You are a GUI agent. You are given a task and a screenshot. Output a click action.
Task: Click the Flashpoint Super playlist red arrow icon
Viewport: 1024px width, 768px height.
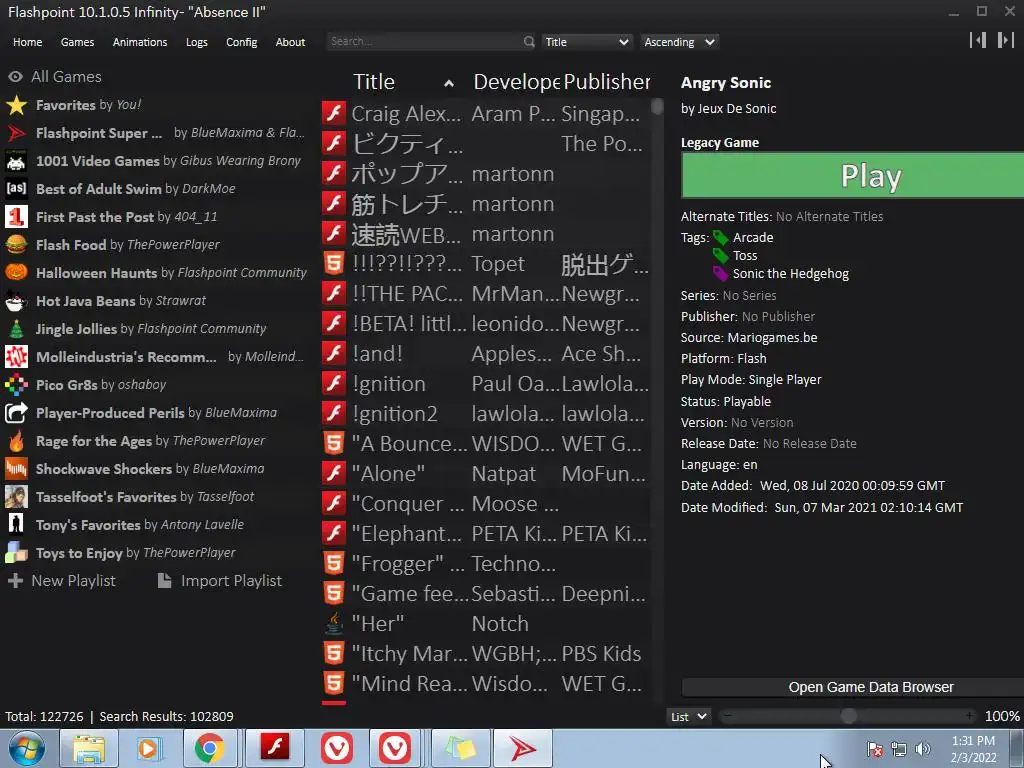tap(16, 133)
